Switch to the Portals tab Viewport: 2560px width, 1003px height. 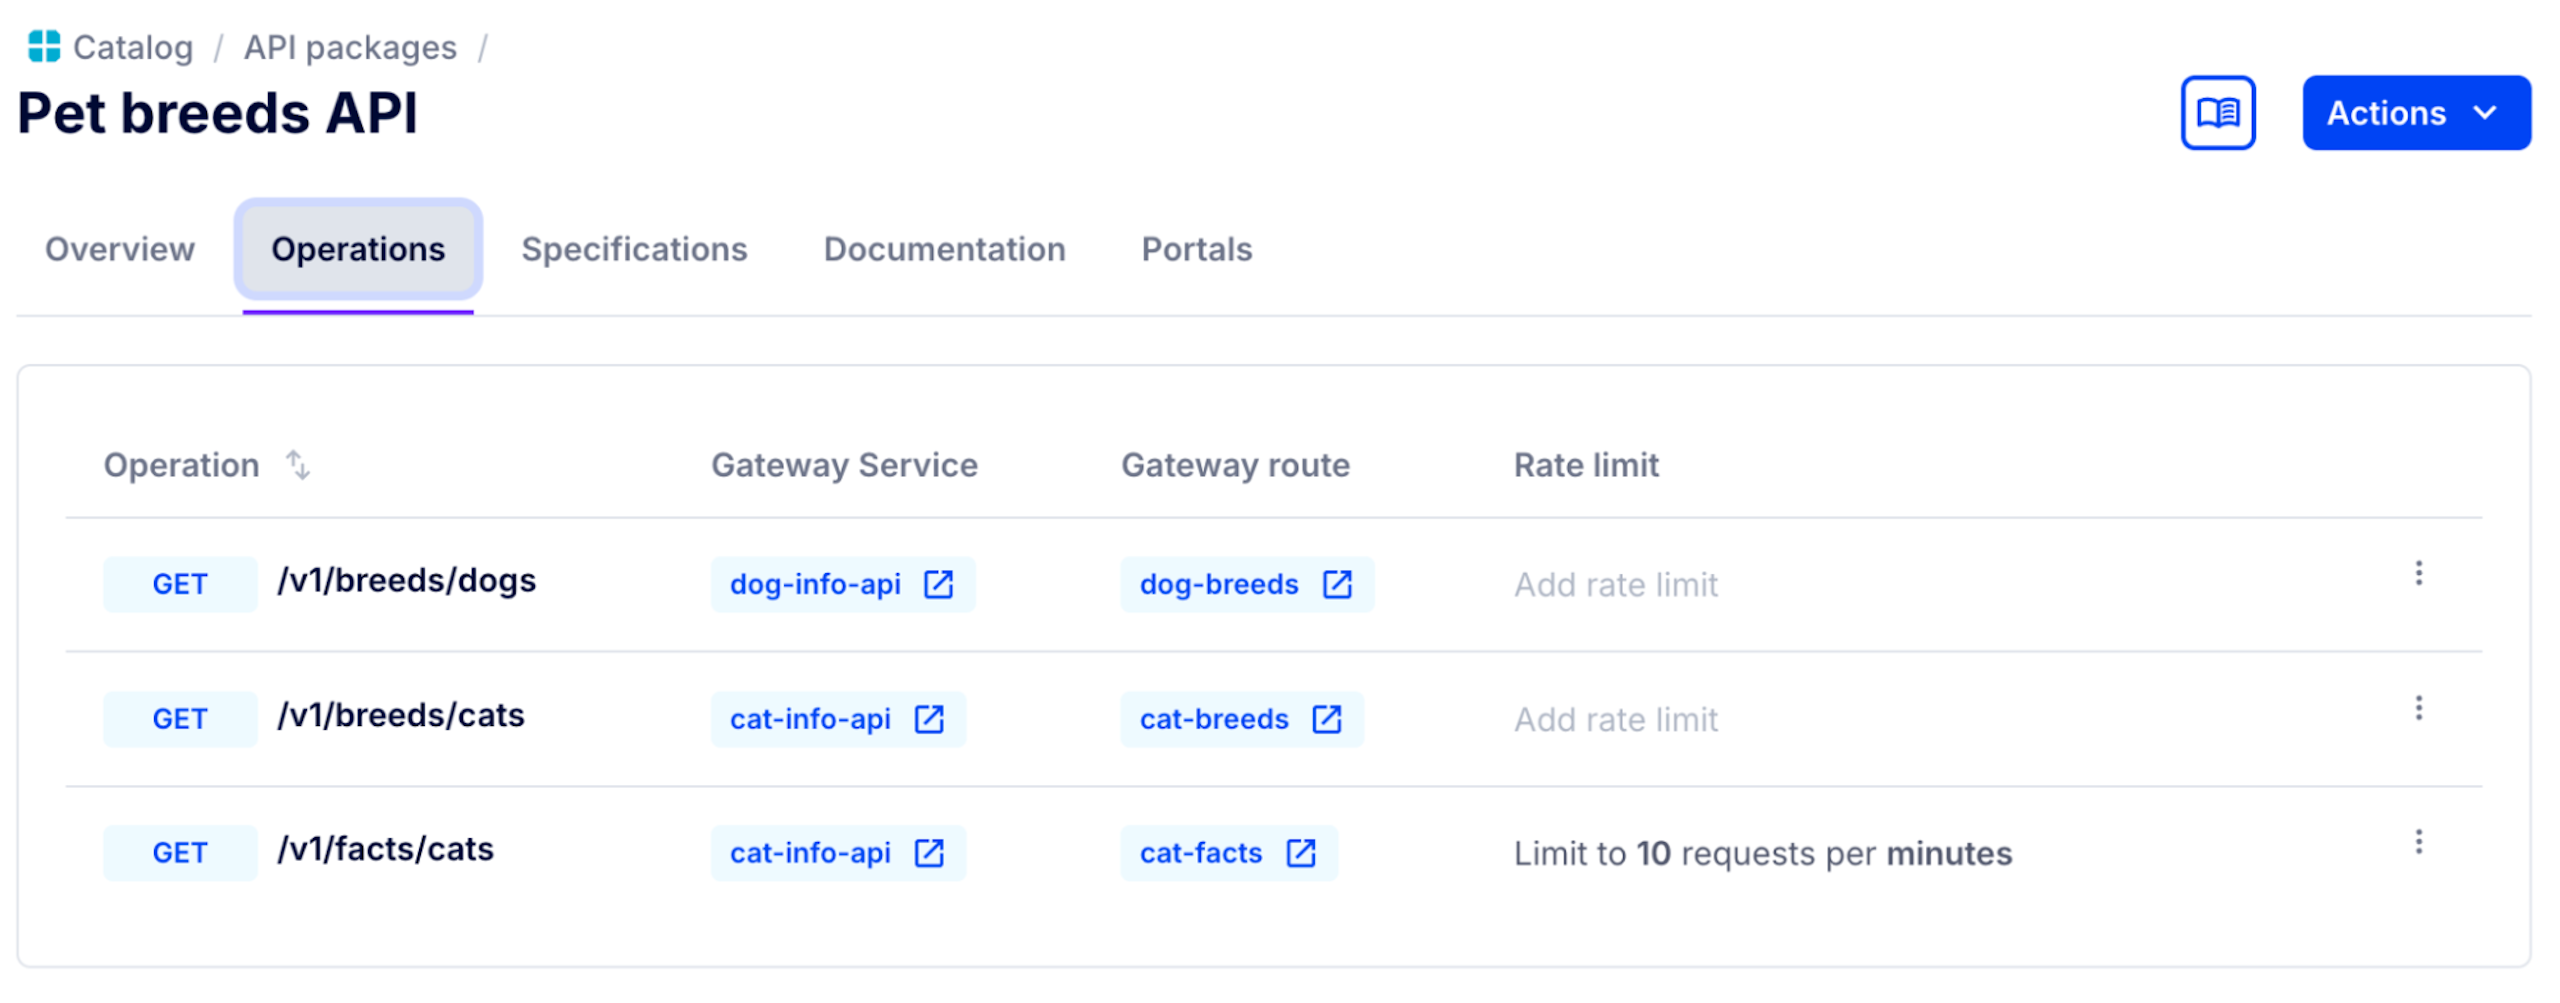tap(1196, 249)
